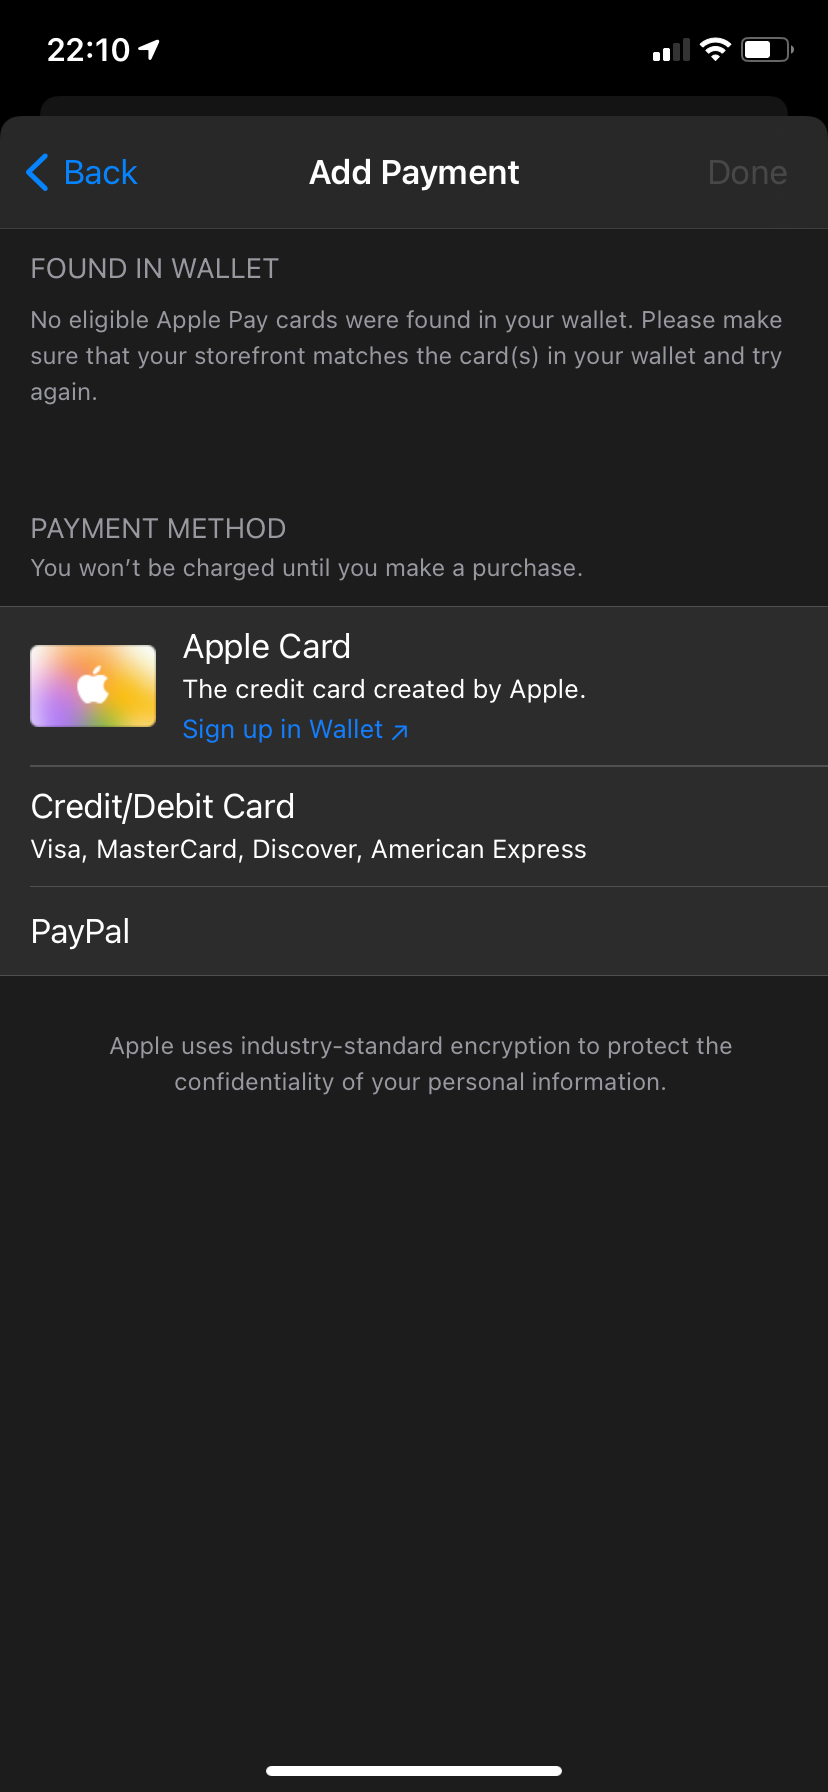Go back using the Back label
Image resolution: width=828 pixels, height=1792 pixels.
click(99, 172)
